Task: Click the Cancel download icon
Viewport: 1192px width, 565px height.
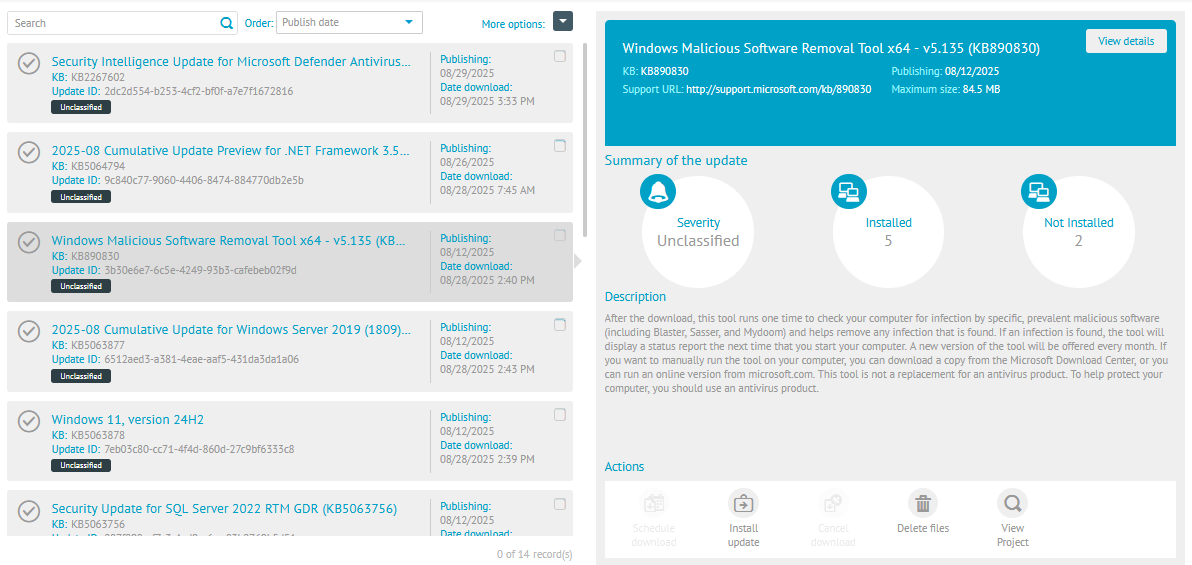Action: point(832,503)
